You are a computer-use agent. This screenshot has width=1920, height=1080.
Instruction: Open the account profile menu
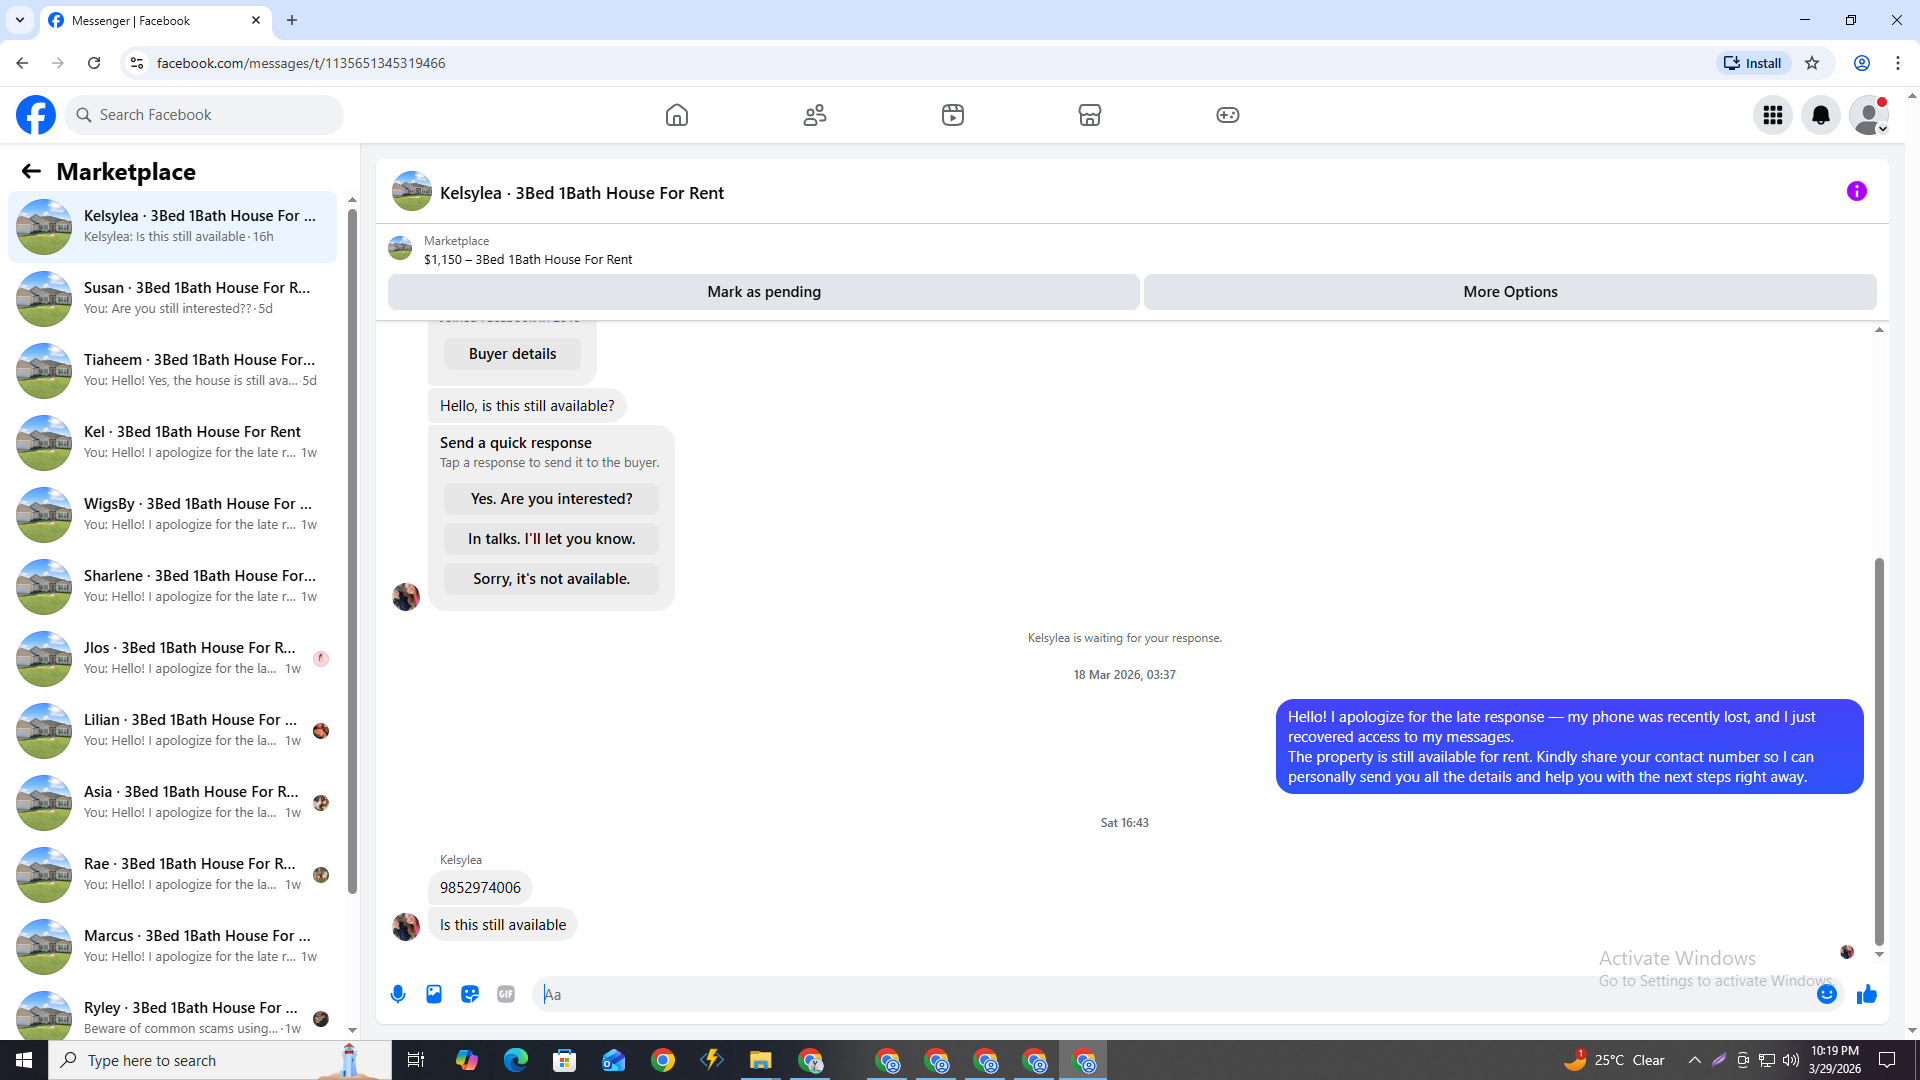point(1869,115)
